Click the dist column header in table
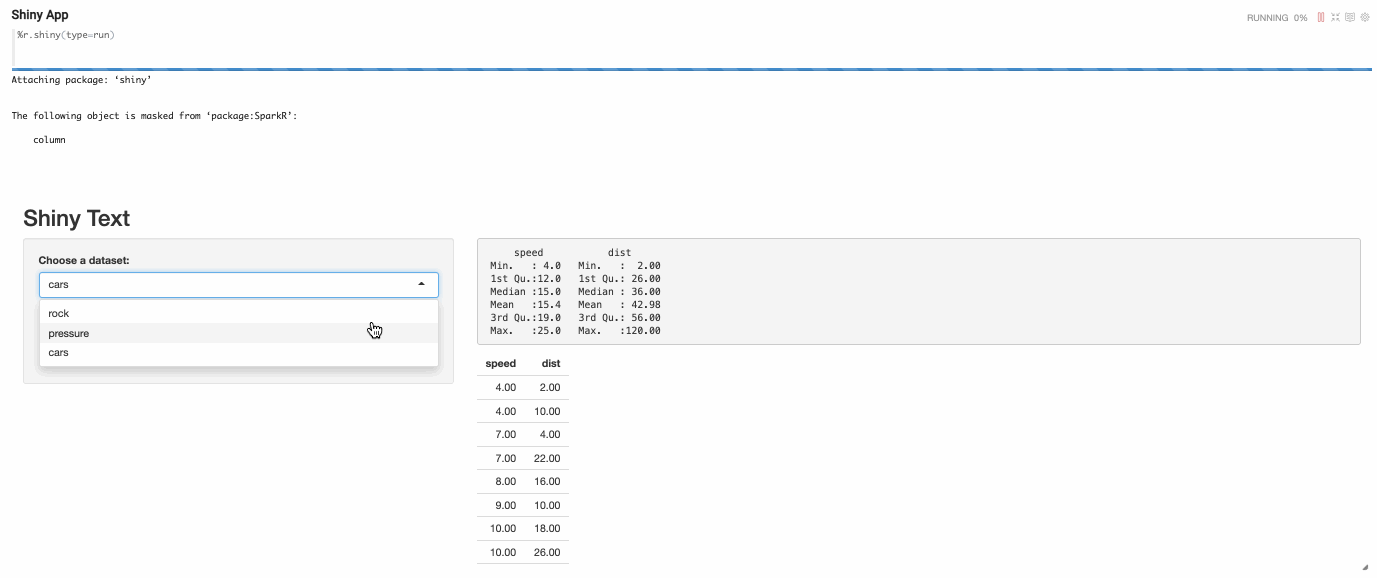 pos(550,364)
